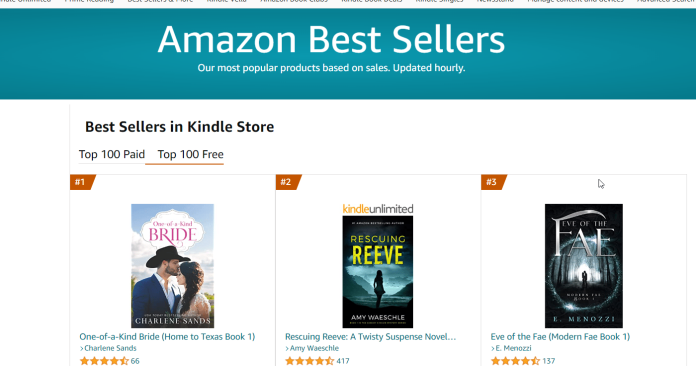The width and height of the screenshot is (696, 366).
Task: Open the One-of-a-Kind Bride book cover
Action: click(172, 266)
